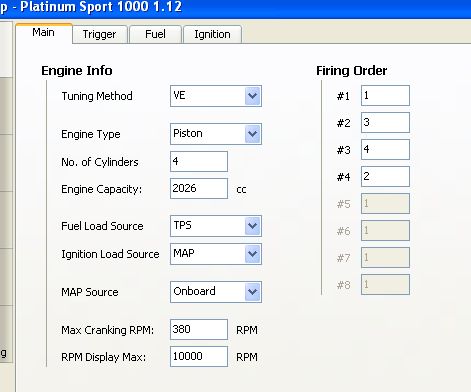This screenshot has height=392, width=471.
Task: Select firing order #1 input box
Action: coord(385,96)
